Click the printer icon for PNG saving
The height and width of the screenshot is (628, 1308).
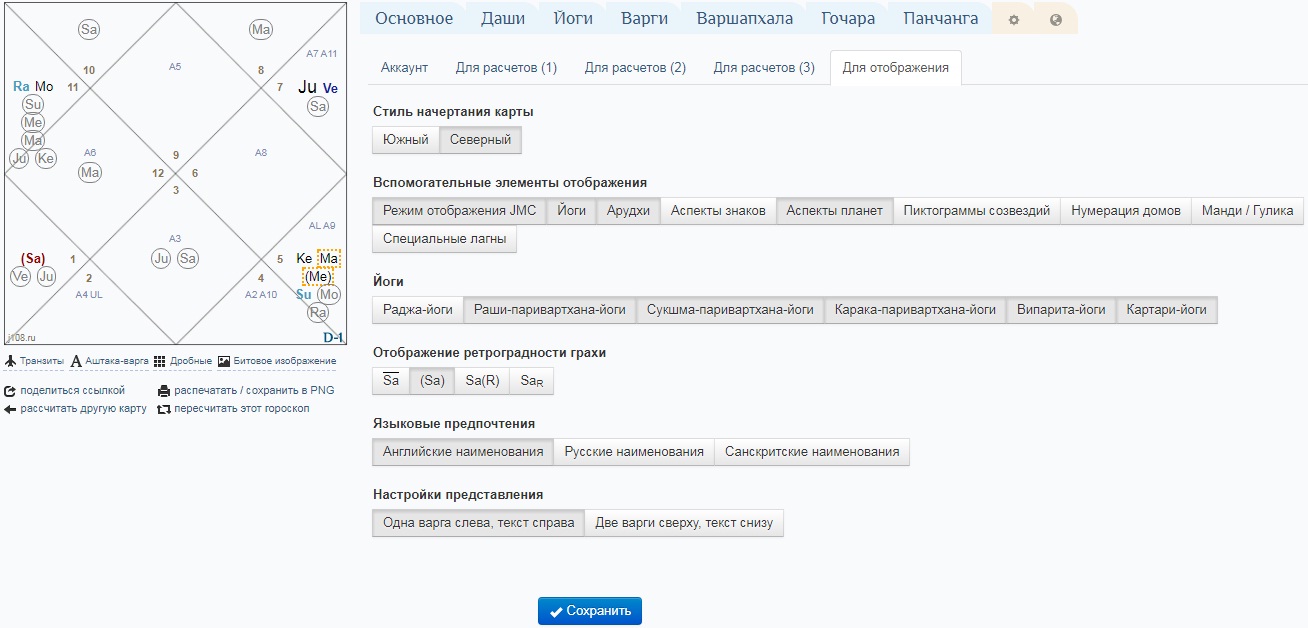click(164, 391)
